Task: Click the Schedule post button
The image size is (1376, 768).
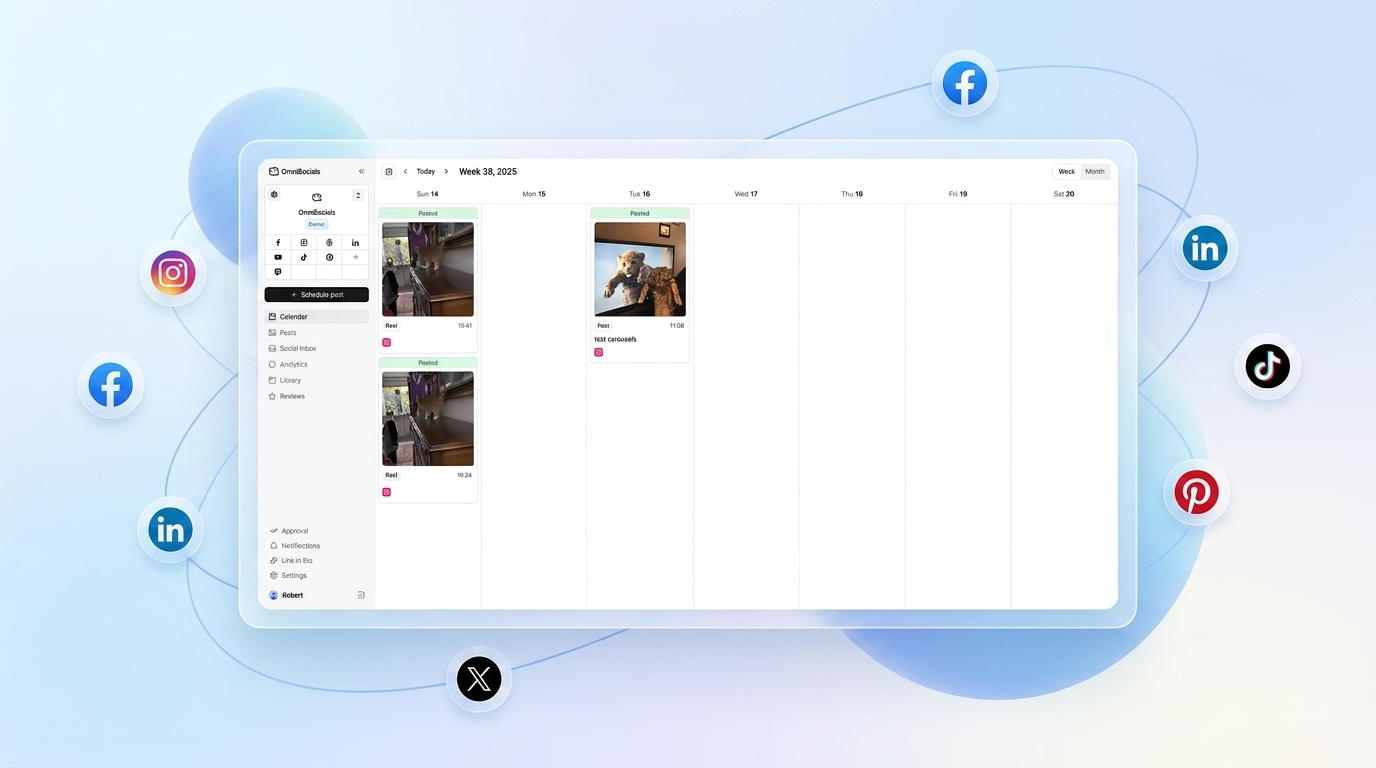Action: point(316,295)
